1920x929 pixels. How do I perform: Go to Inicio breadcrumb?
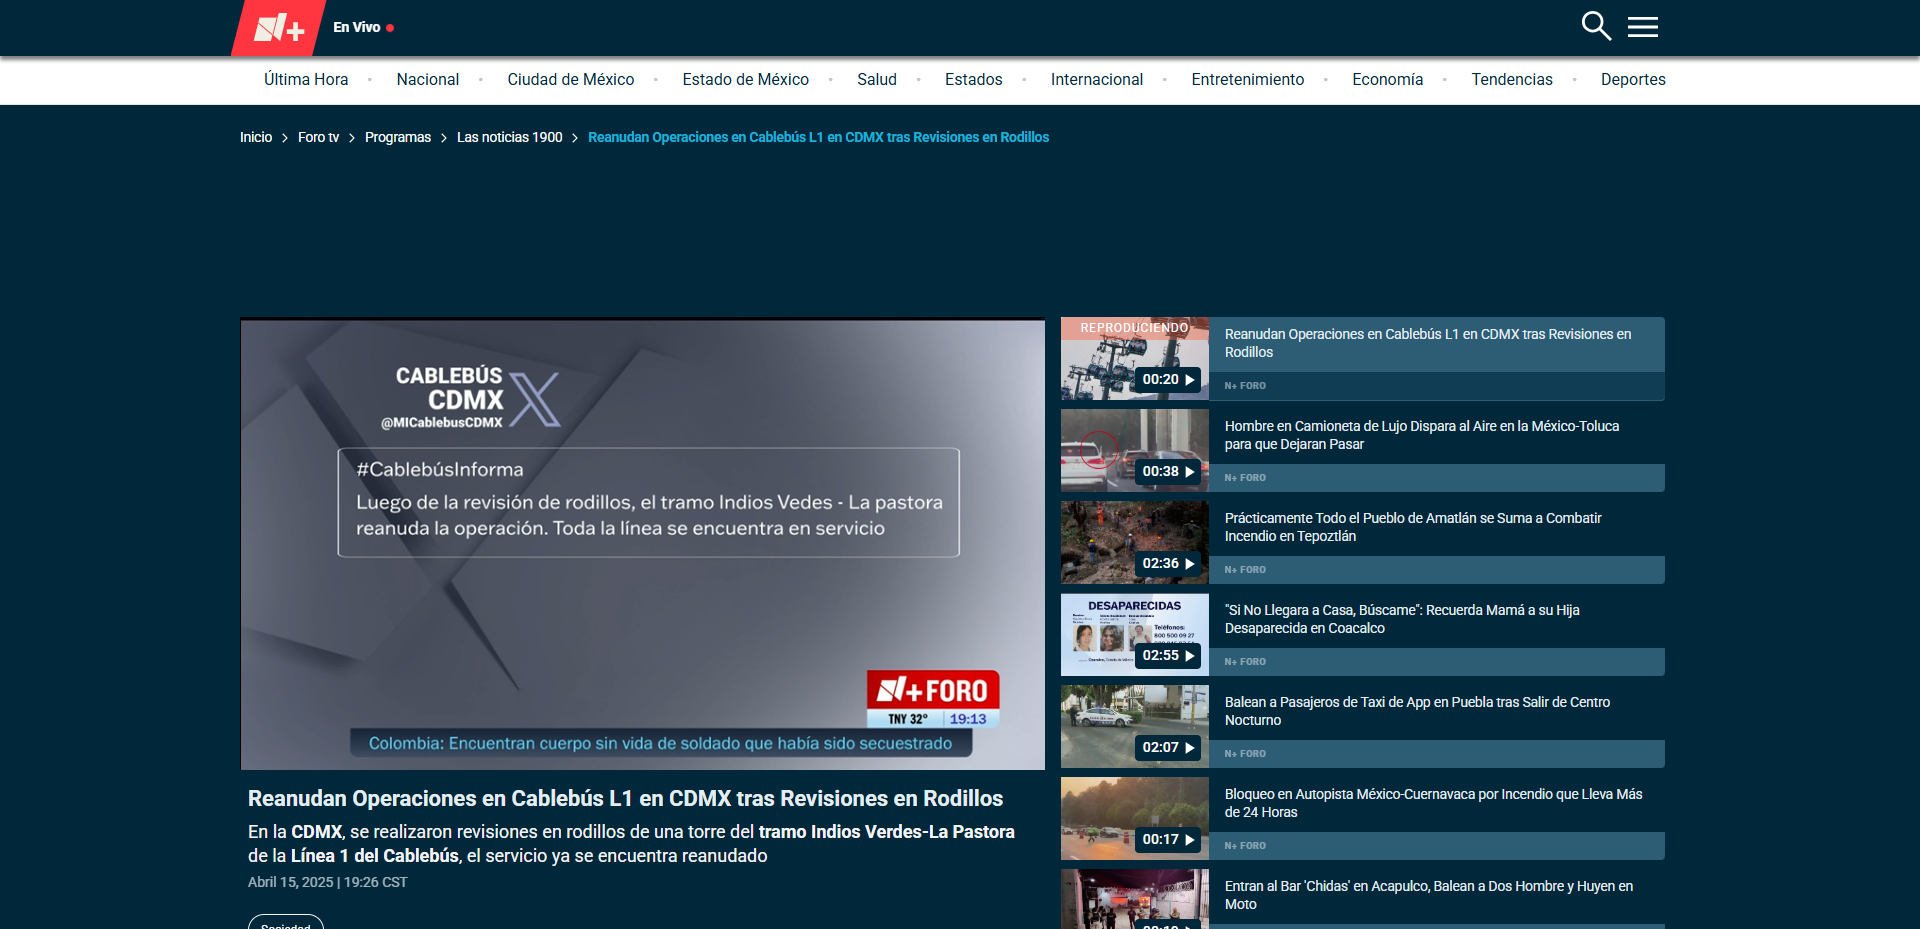tap(256, 137)
